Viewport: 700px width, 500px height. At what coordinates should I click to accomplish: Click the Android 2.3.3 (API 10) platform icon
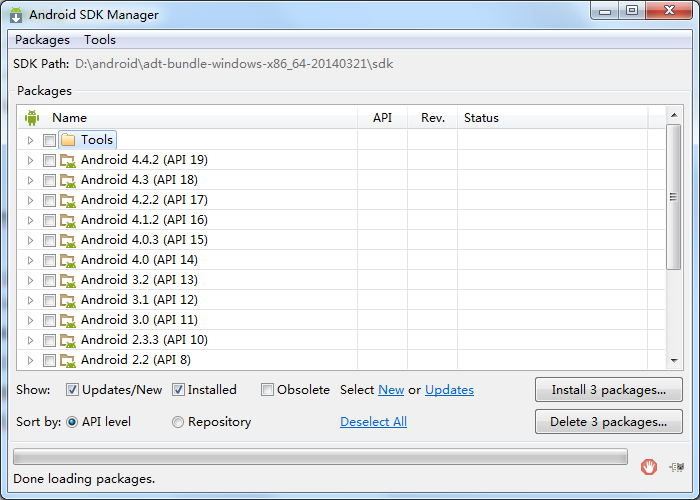click(x=68, y=340)
